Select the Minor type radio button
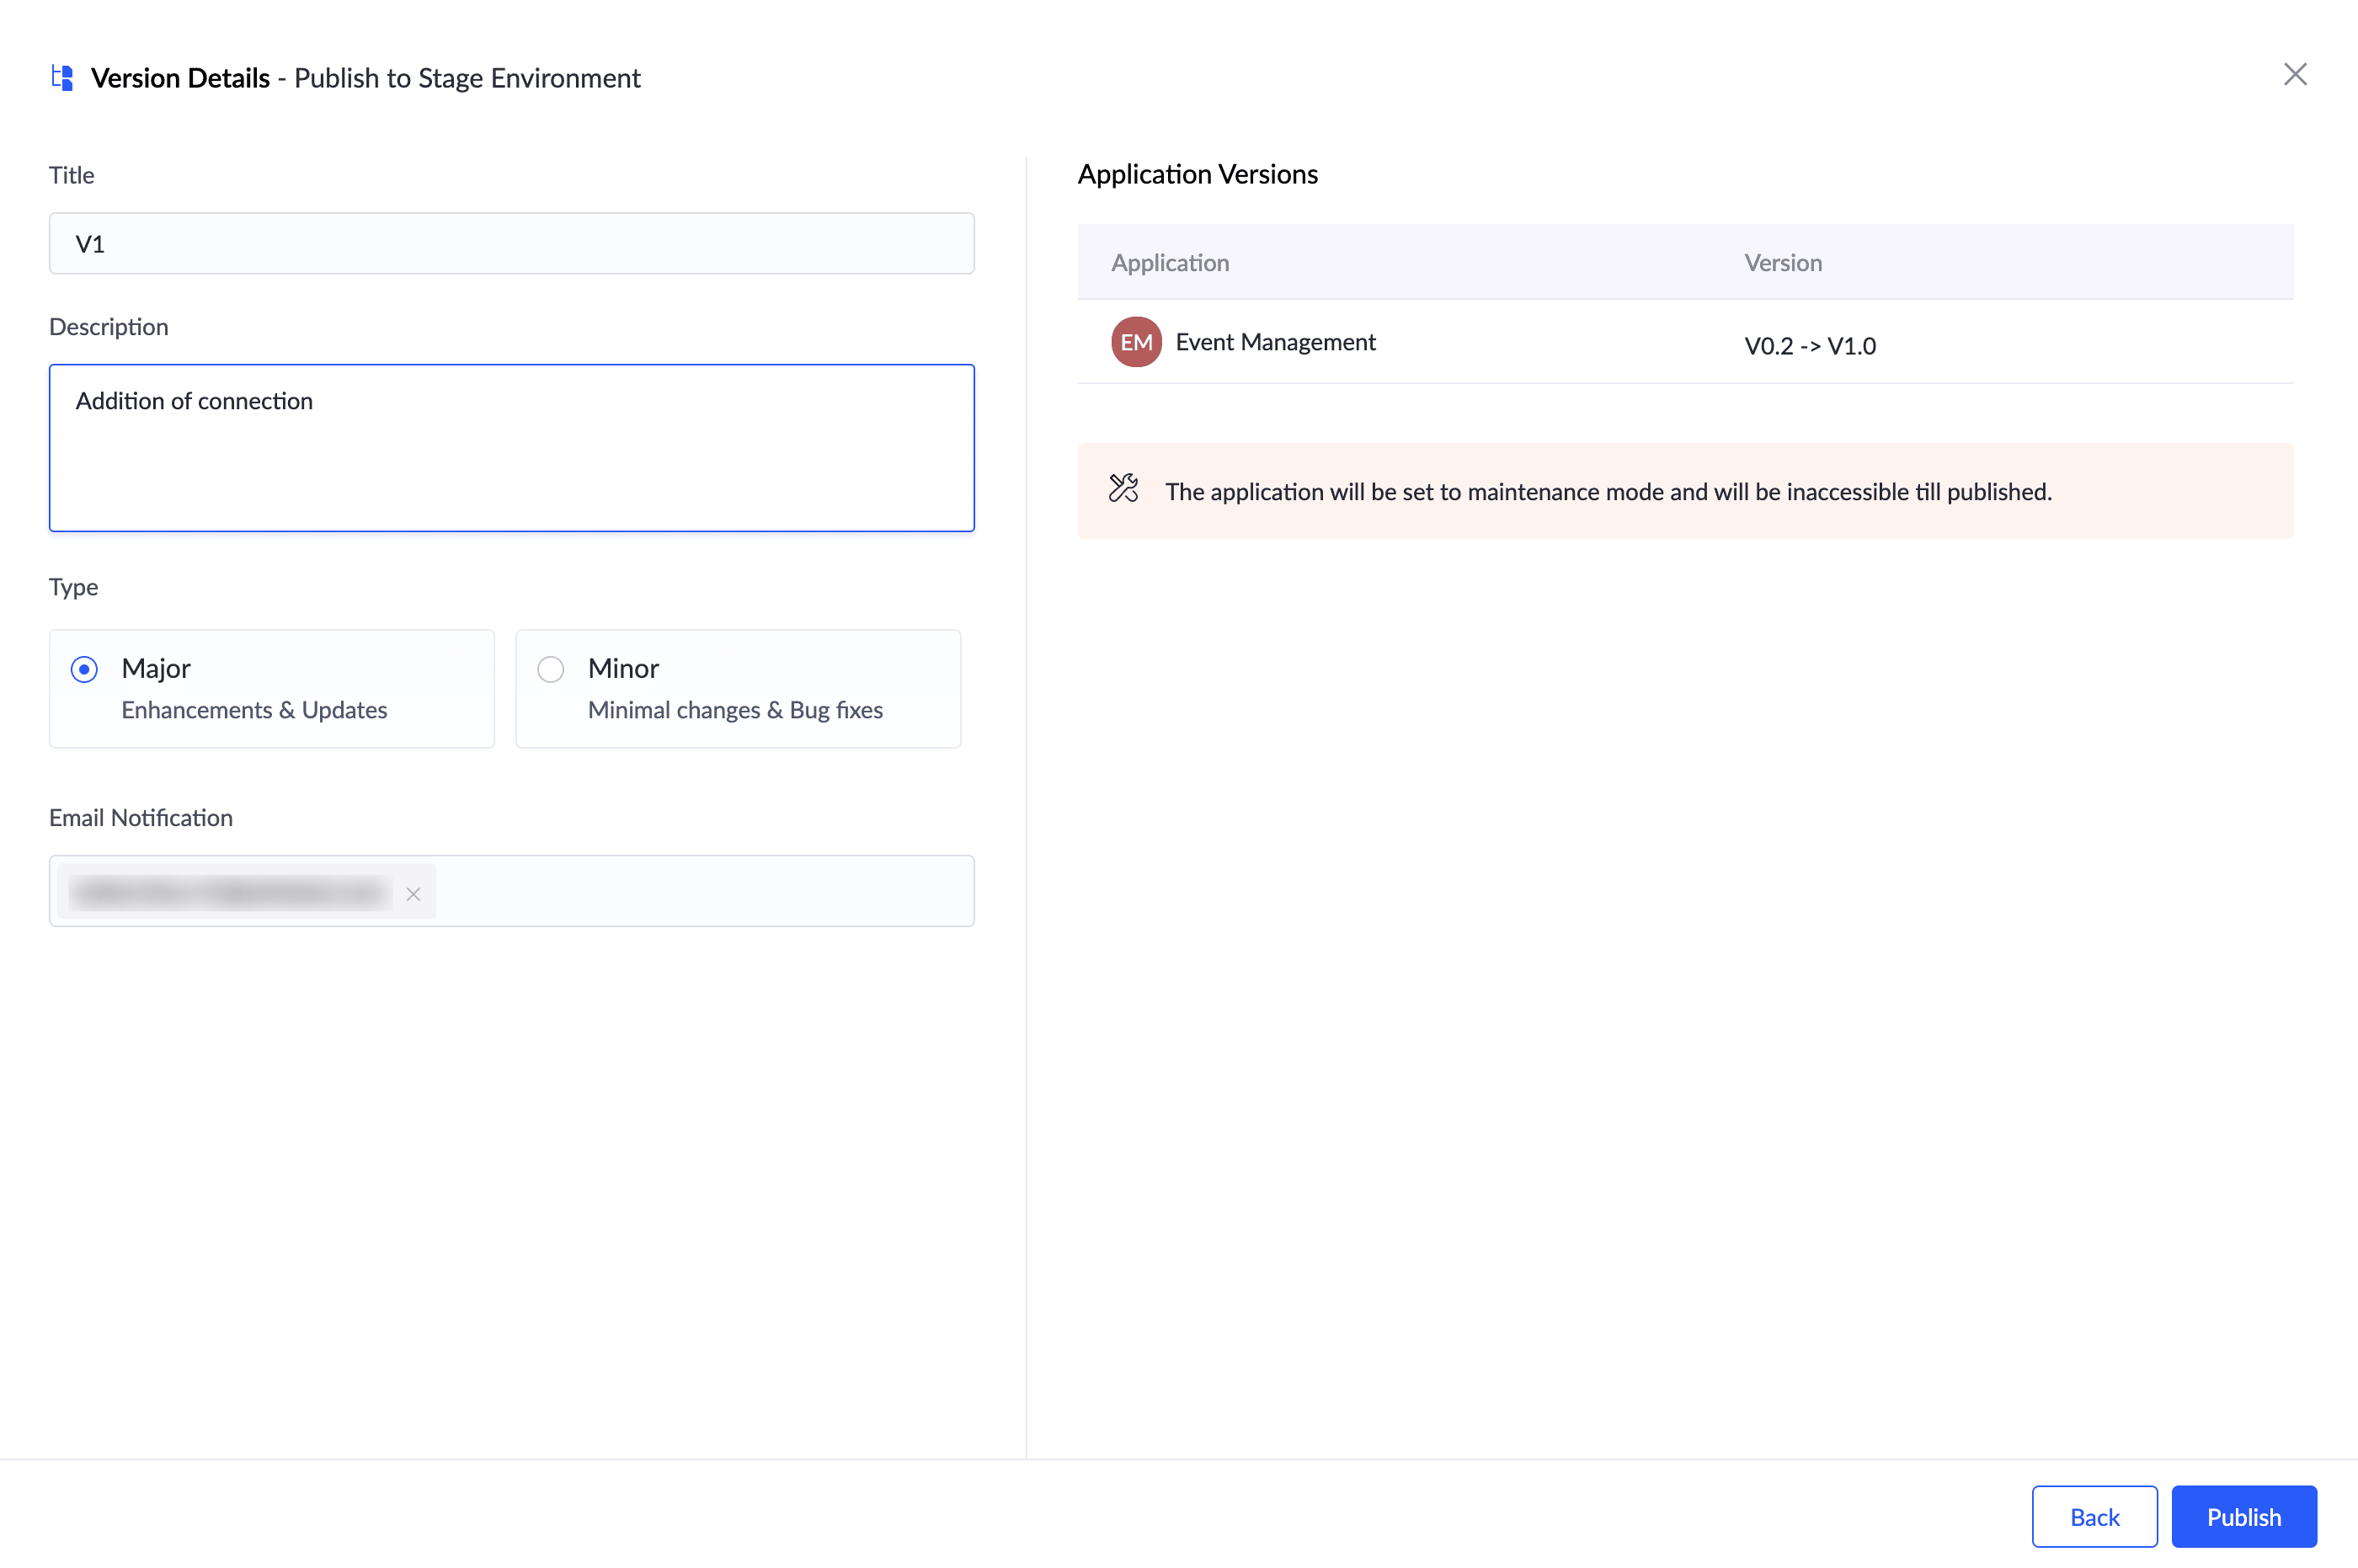Image resolution: width=2358 pixels, height=1568 pixels. [551, 669]
